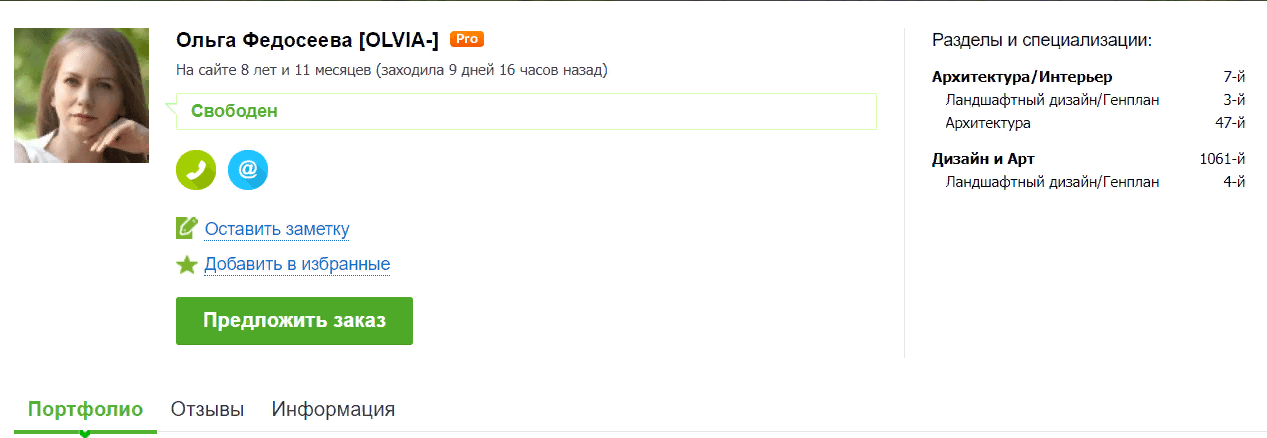Click the orange Pro badge
1267x438 pixels.
coord(467,39)
